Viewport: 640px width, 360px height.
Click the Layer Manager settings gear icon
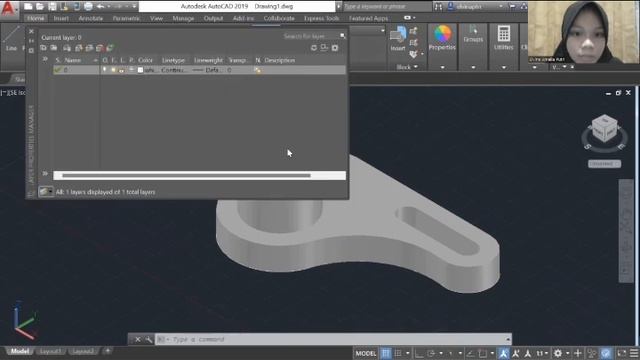click(335, 48)
